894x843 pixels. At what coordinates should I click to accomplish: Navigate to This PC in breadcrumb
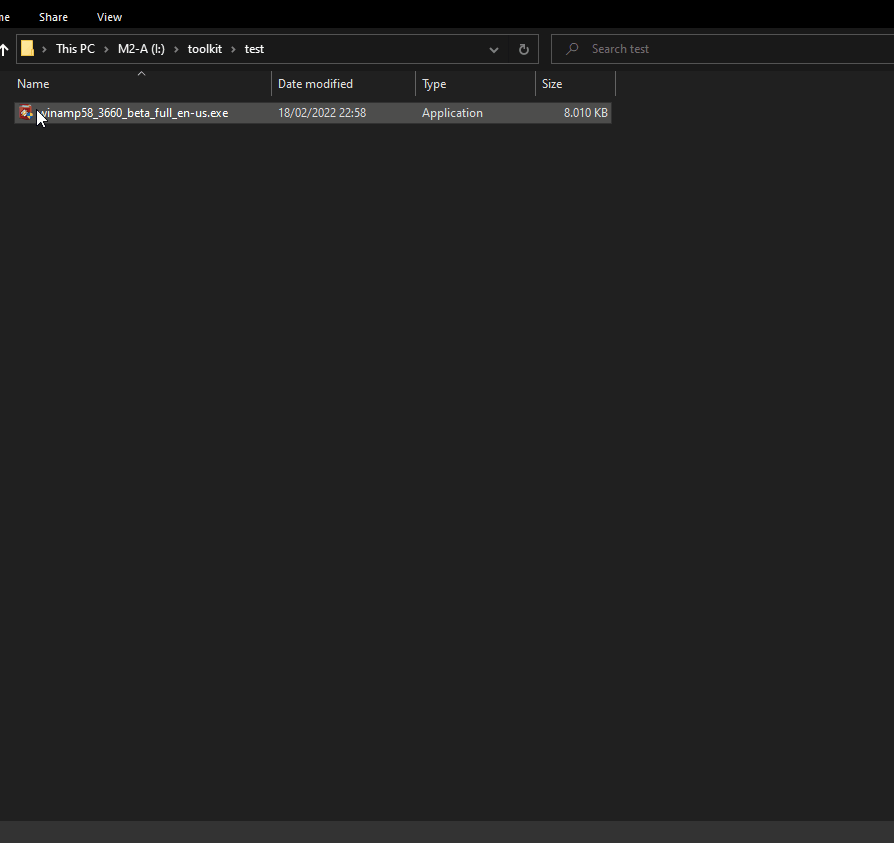[75, 49]
